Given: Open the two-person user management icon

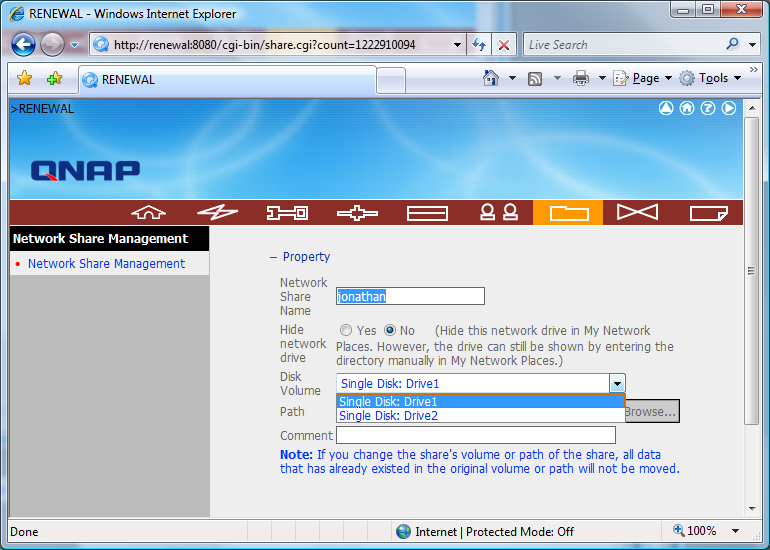Looking at the screenshot, I should point(498,212).
